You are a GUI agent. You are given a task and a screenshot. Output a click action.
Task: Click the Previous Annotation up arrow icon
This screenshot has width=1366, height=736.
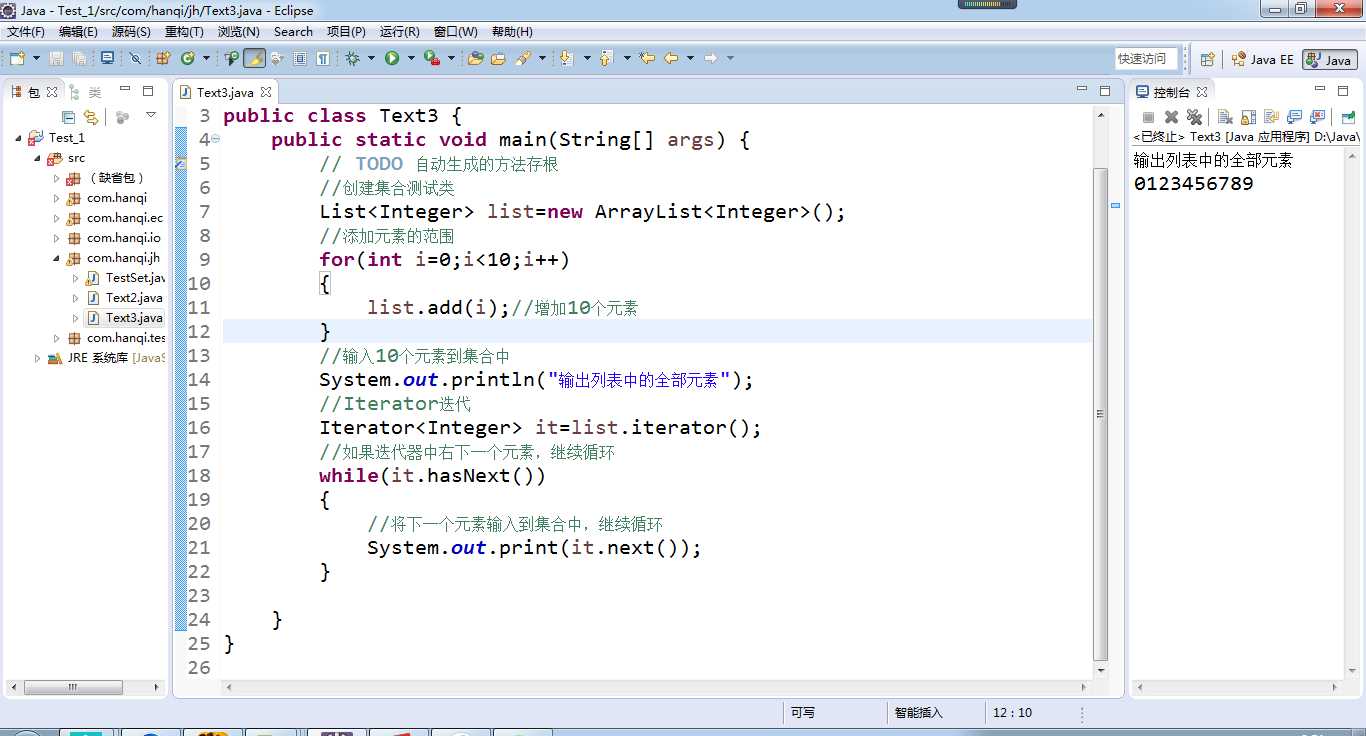click(606, 59)
